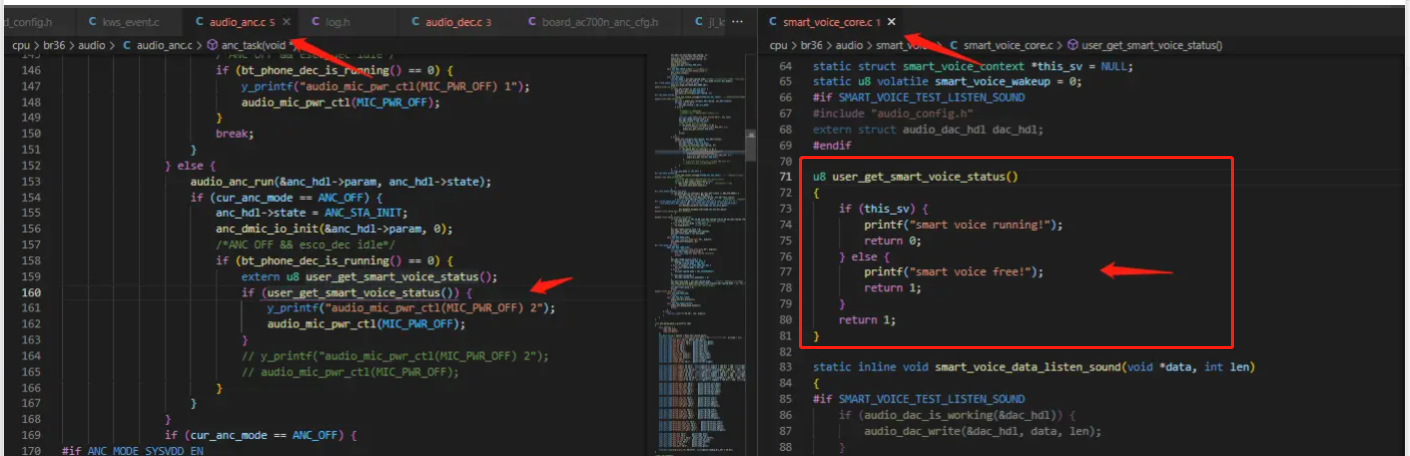Image resolution: width=1410 pixels, height=456 pixels.
Task: Open the board_ac700n_anc_cfg.h tab
Action: [600, 21]
